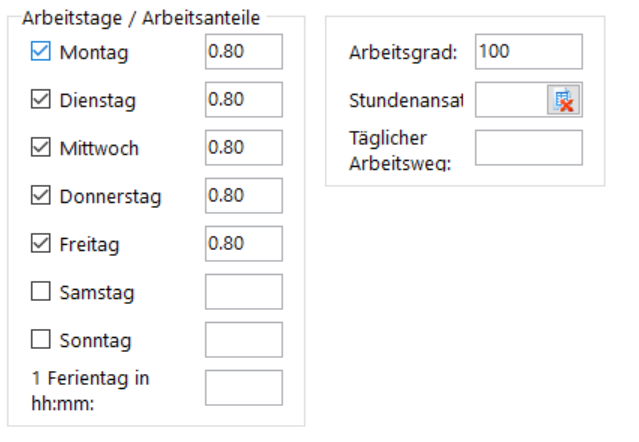Disable Dienstag as a workday
Screen dimensions: 639x442
[x=41, y=100]
